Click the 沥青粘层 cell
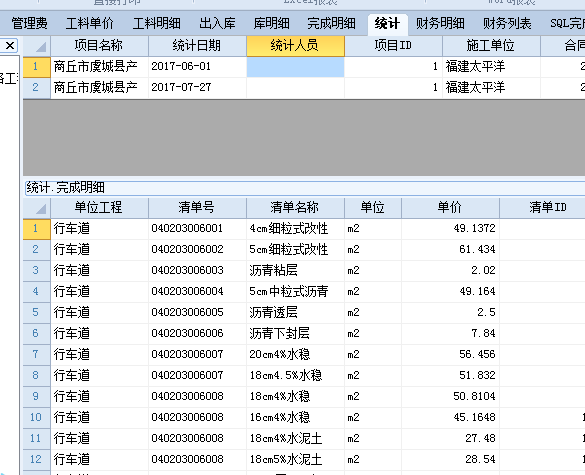Screen dimensions: 585x475 point(295,271)
